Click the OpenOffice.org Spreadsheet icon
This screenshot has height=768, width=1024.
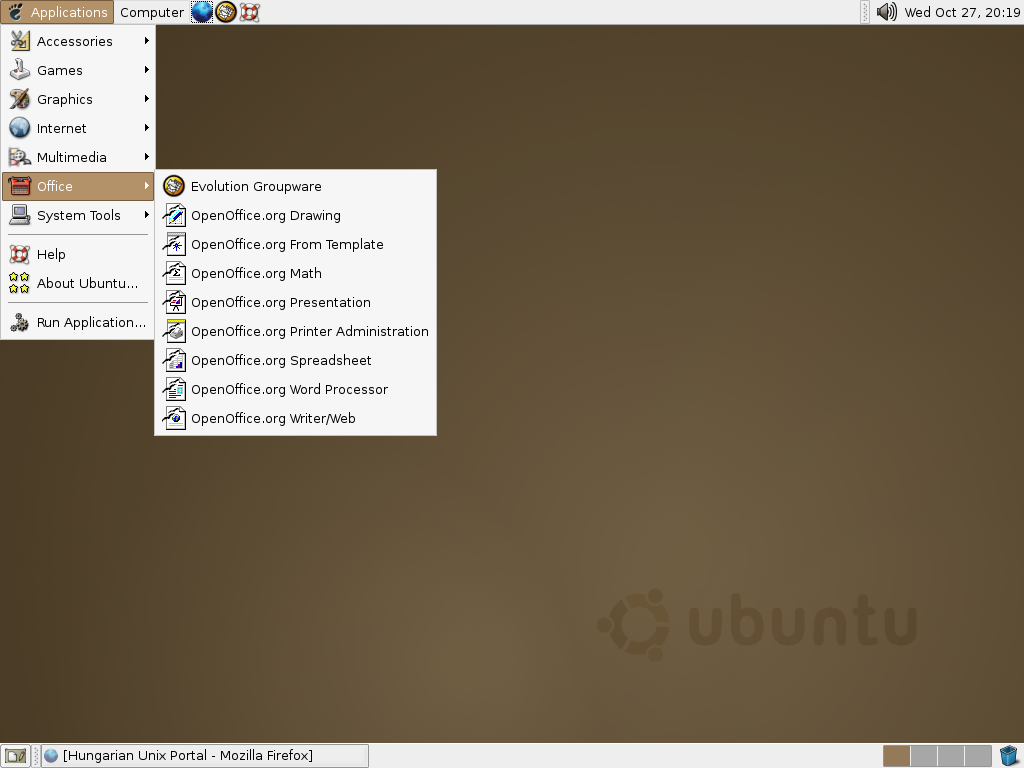coord(174,360)
